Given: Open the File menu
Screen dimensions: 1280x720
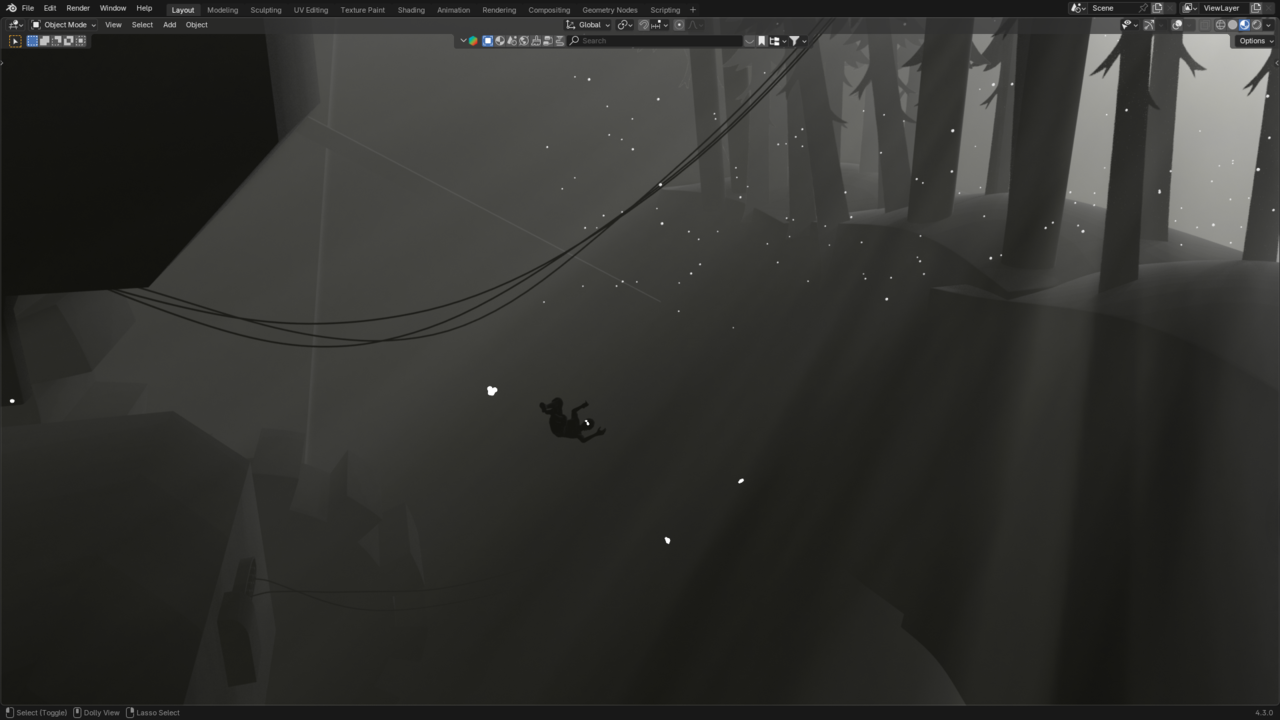Looking at the screenshot, I should (28, 8).
